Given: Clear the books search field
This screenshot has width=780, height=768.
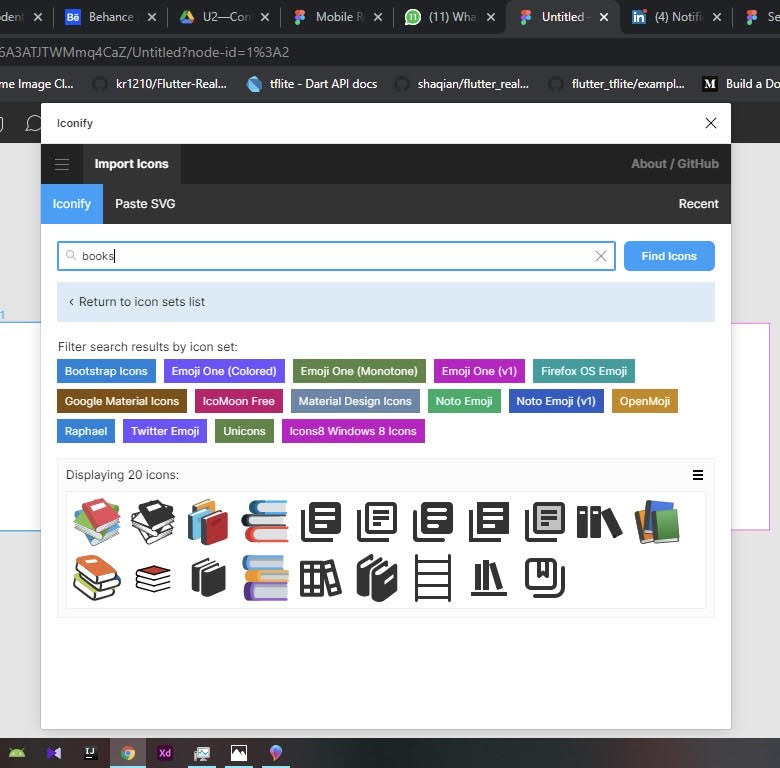Looking at the screenshot, I should (600, 256).
